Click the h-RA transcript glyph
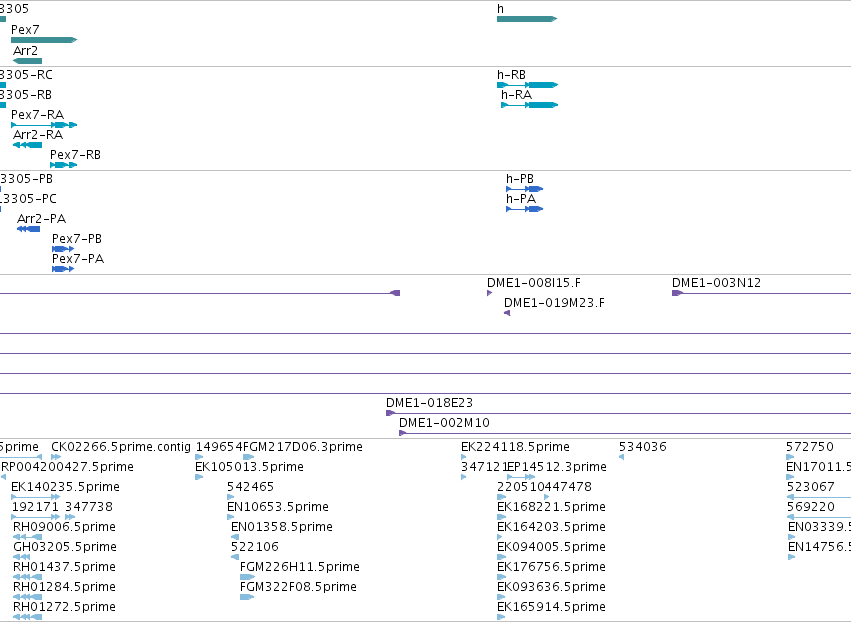The width and height of the screenshot is (851, 622). point(530,105)
